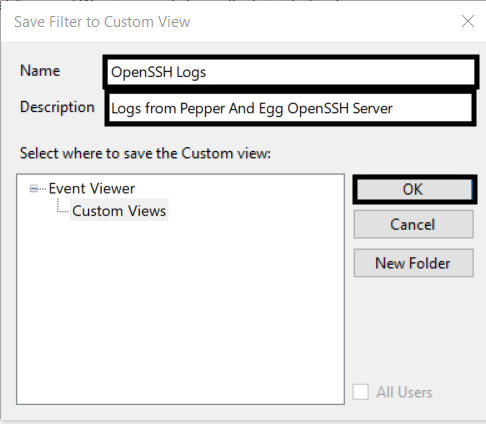Select the Event Viewer root node

pyautogui.click(x=92, y=189)
